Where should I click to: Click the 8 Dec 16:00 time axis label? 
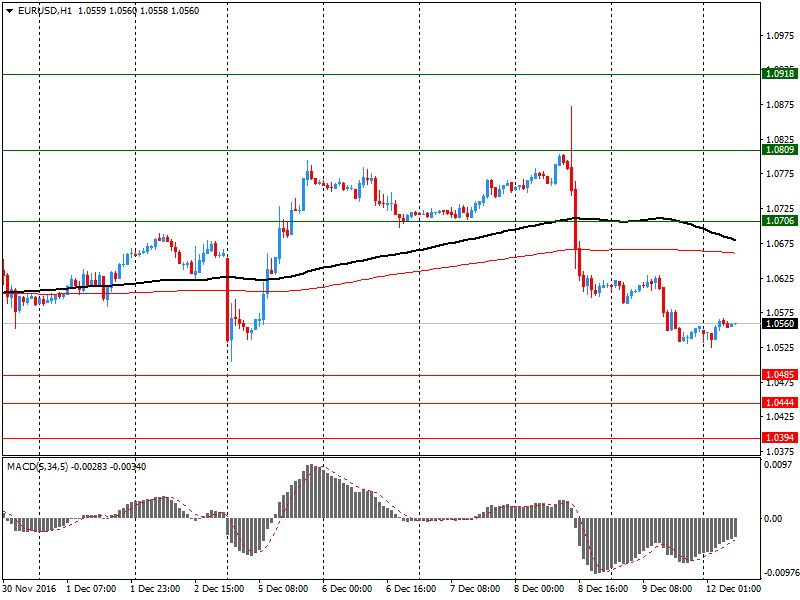pyautogui.click(x=603, y=589)
